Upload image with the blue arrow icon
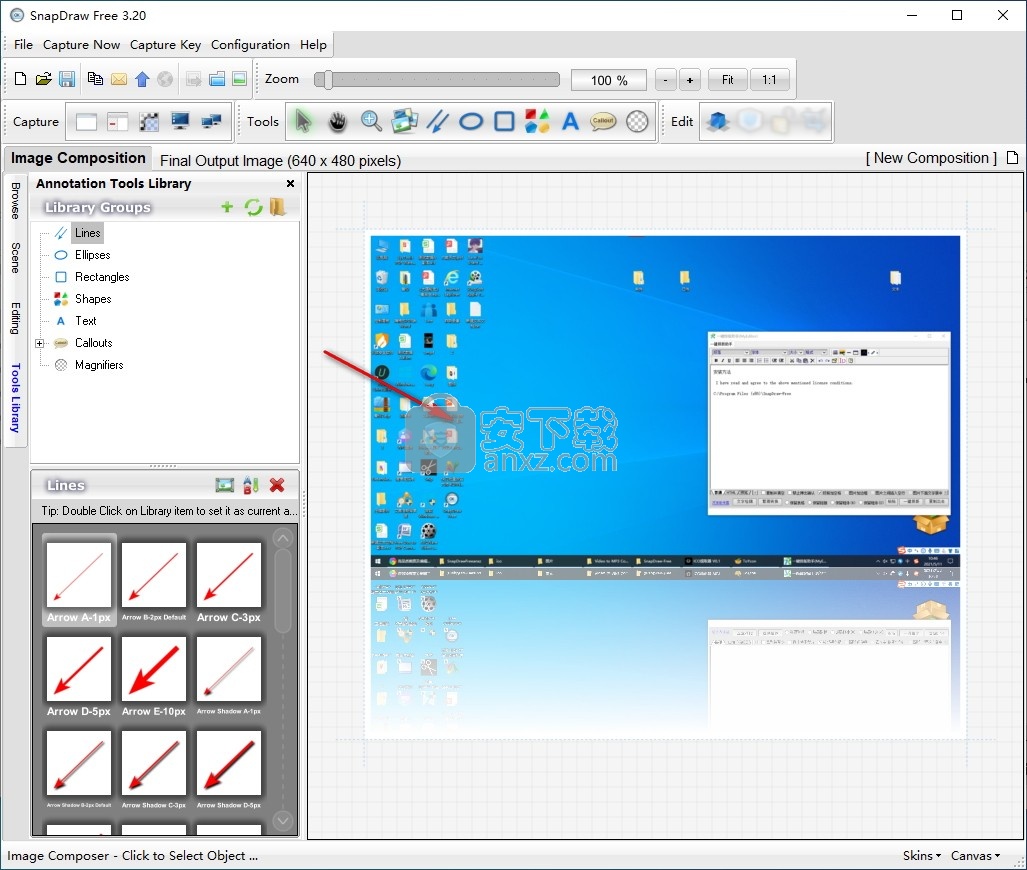 [142, 79]
